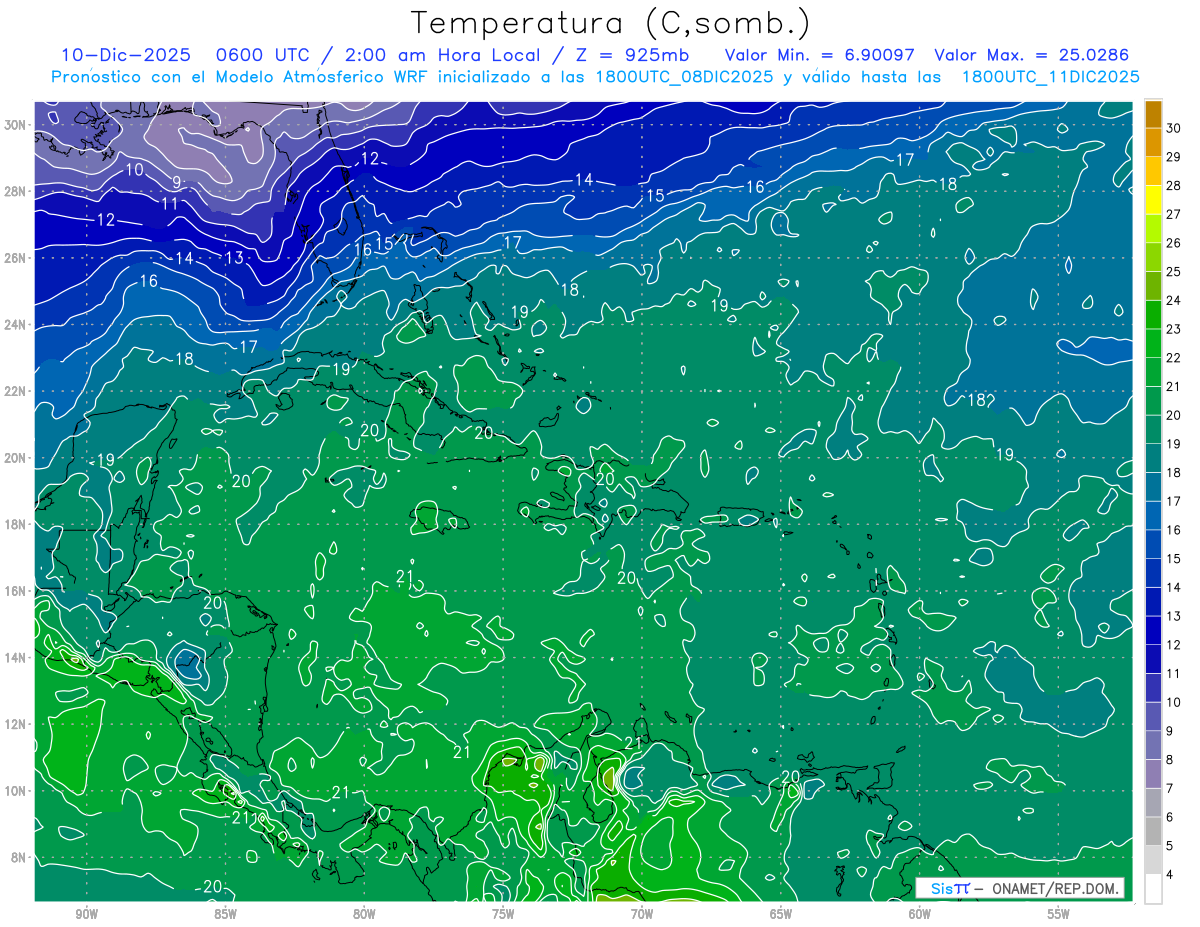
Task: Click the 24N latitude axis label
Action: click(16, 325)
